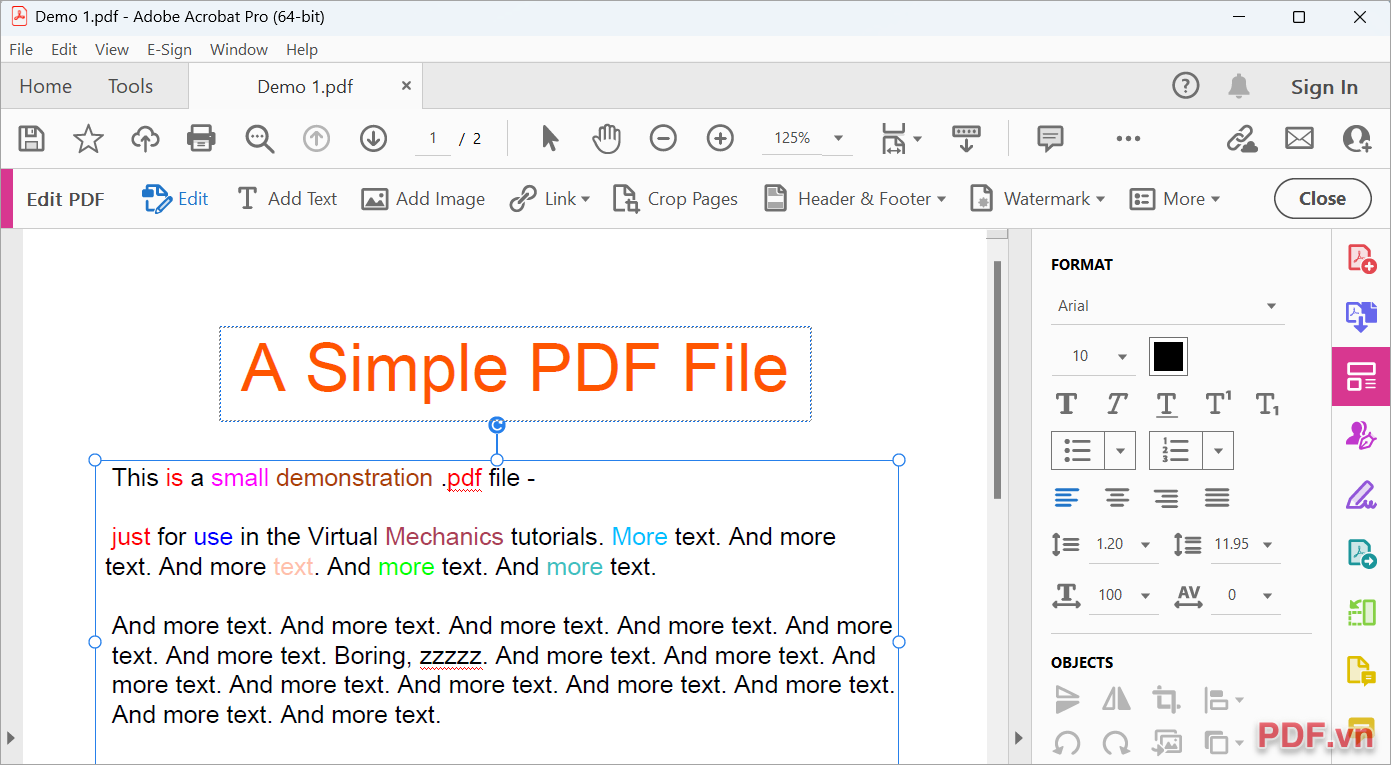Open notifications bell icon
The height and width of the screenshot is (765, 1391).
point(1239,86)
